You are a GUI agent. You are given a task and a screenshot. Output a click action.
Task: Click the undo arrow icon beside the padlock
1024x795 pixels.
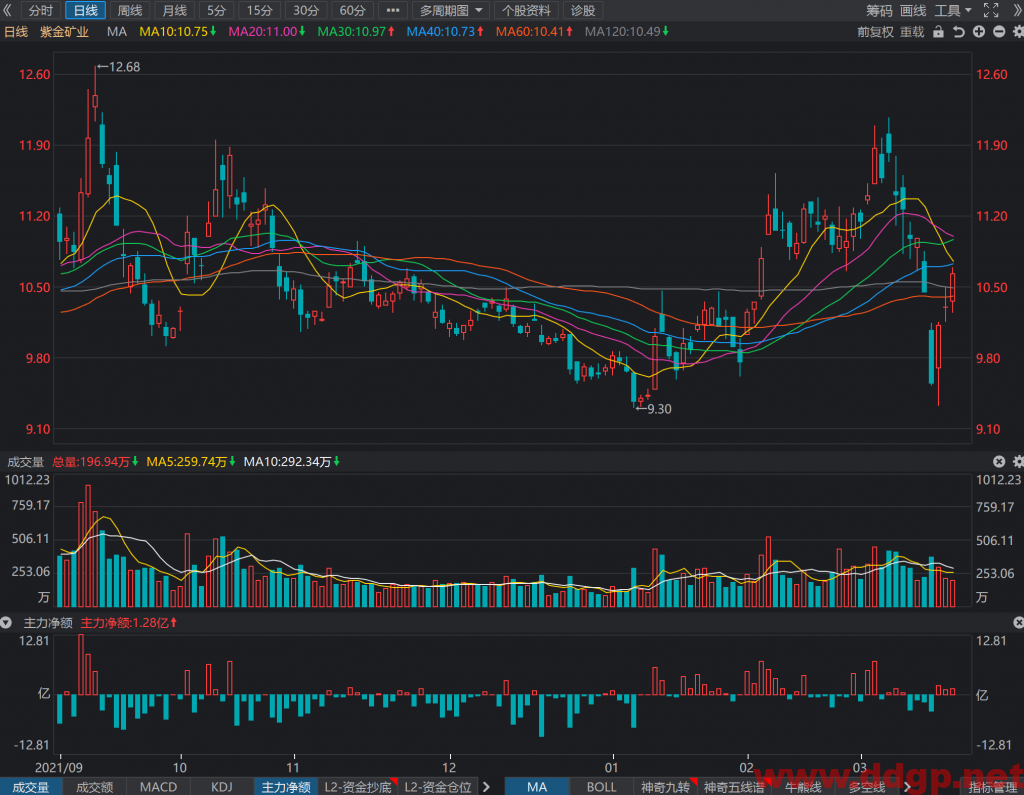click(x=958, y=31)
